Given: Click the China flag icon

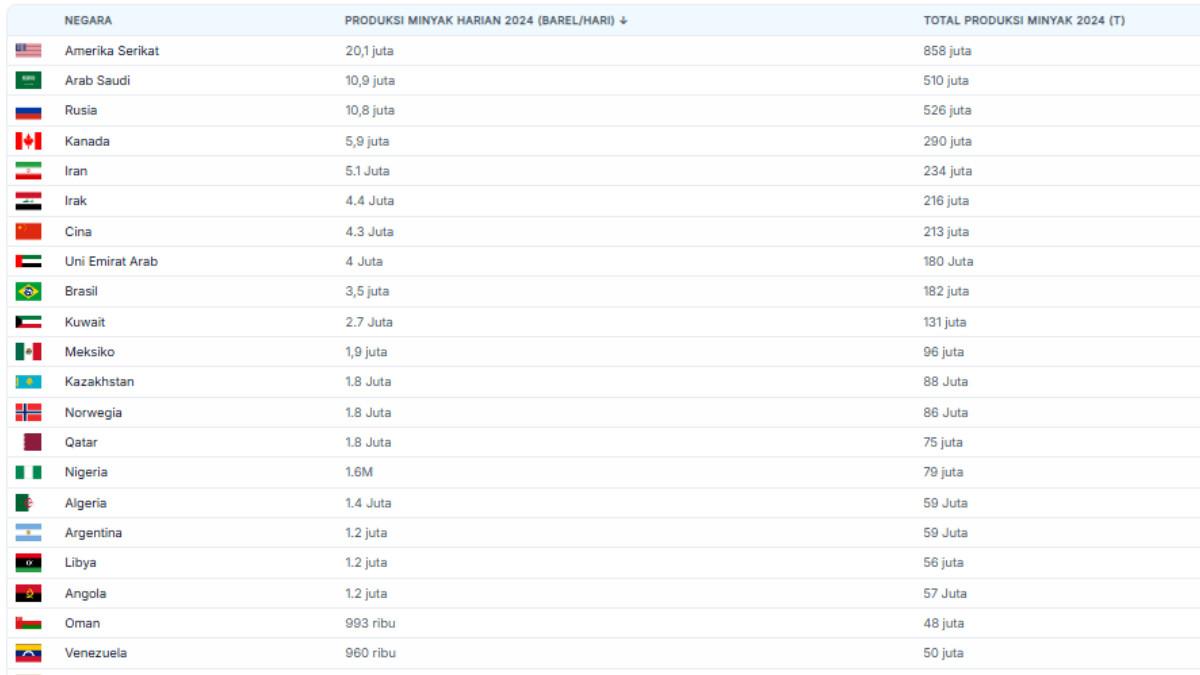Looking at the screenshot, I should click(x=28, y=231).
